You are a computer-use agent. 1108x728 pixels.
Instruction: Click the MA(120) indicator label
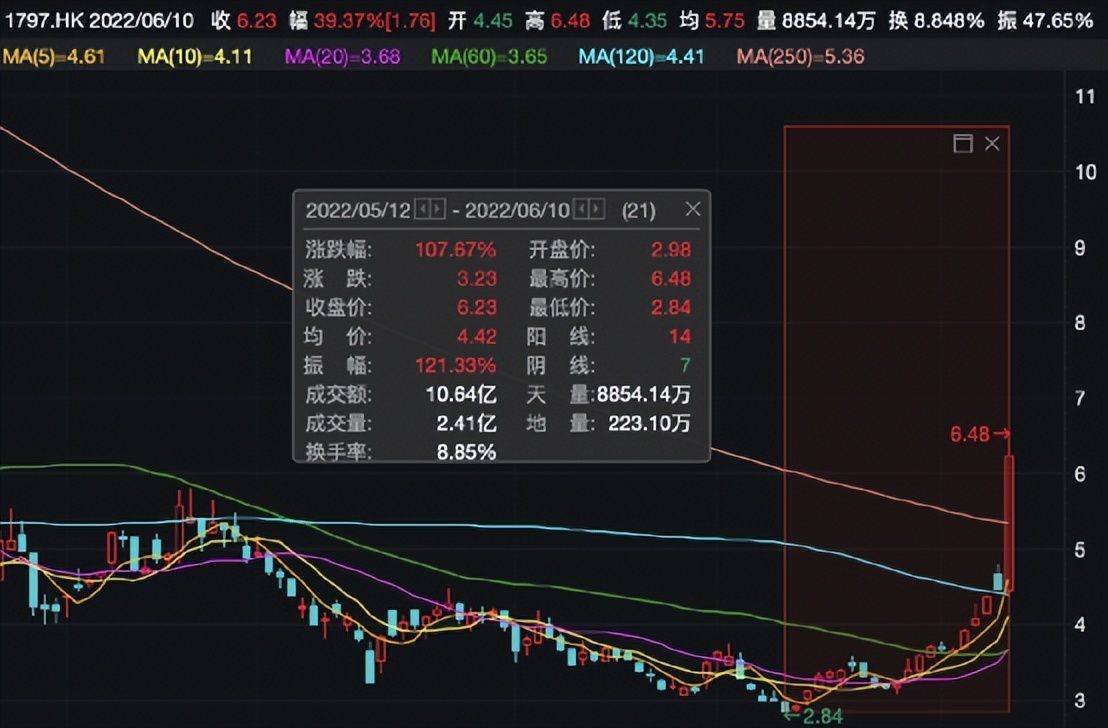[641, 57]
